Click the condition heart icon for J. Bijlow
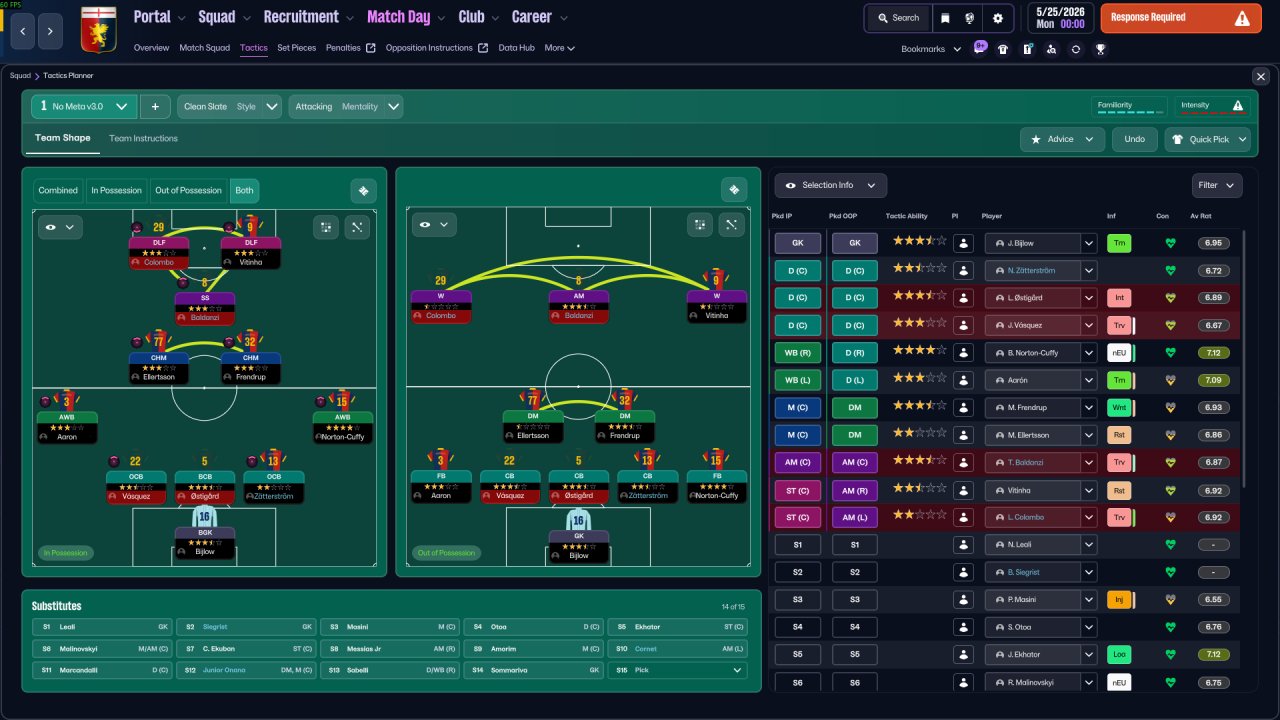Screen dimensions: 1280x720 tap(1171, 243)
